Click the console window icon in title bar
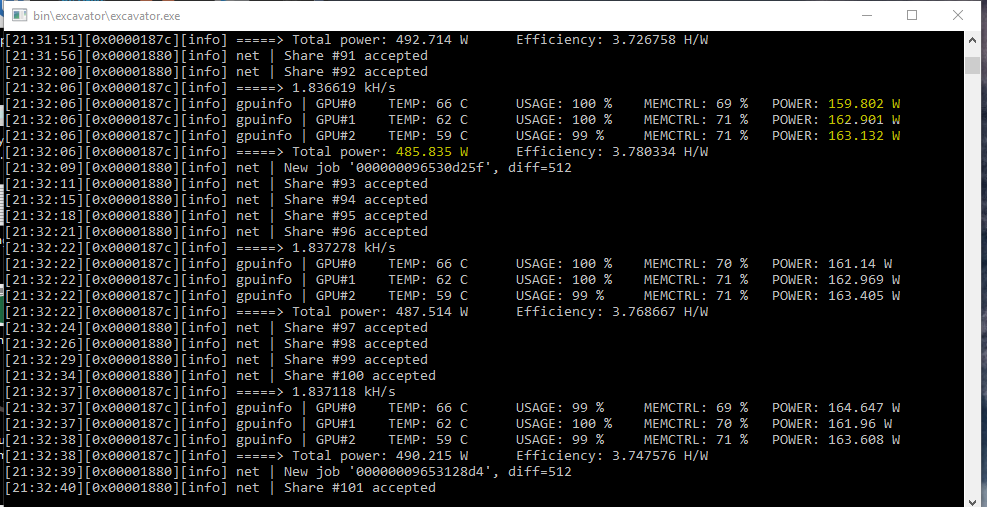This screenshot has width=987, height=507. pyautogui.click(x=20, y=15)
